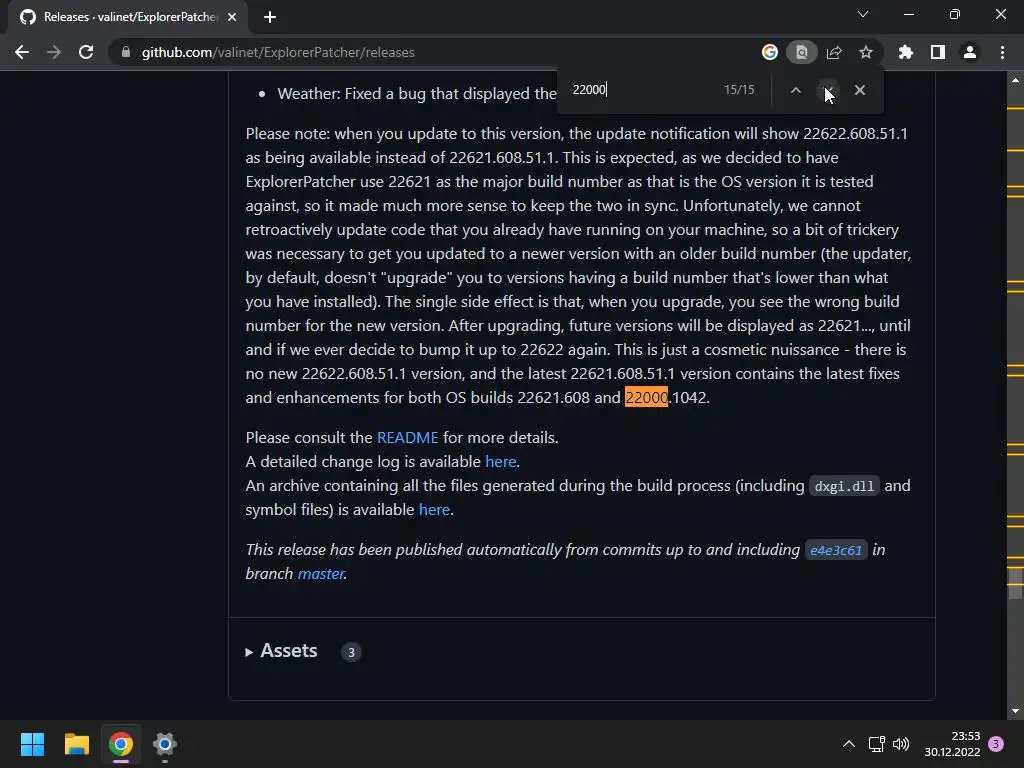
Task: Open the clock showing 23:53
Action: (952, 744)
